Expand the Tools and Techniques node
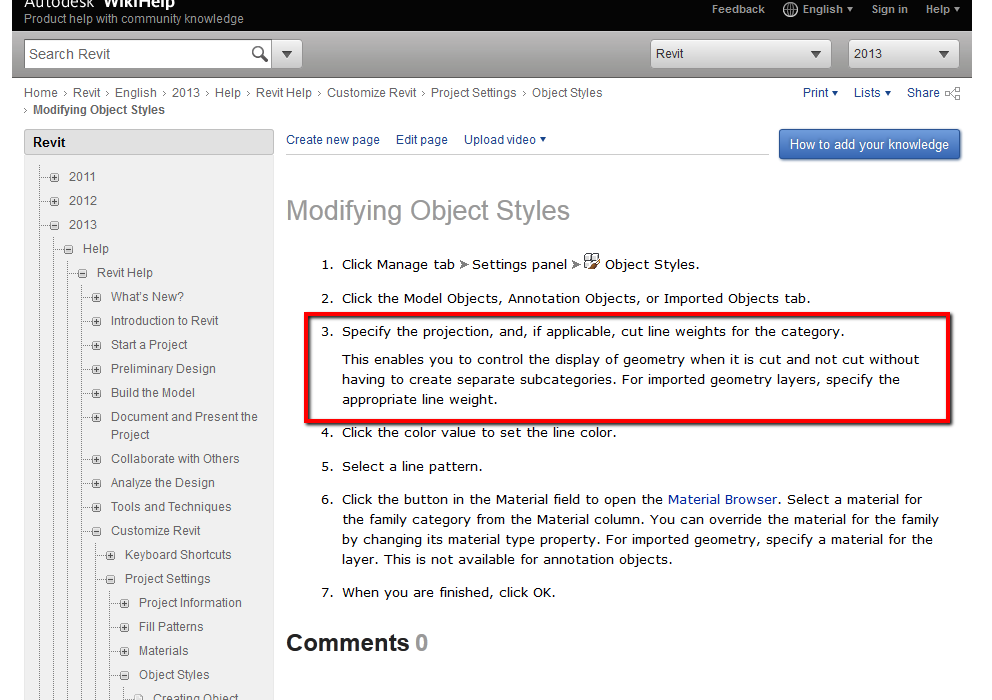 pyautogui.click(x=96, y=508)
